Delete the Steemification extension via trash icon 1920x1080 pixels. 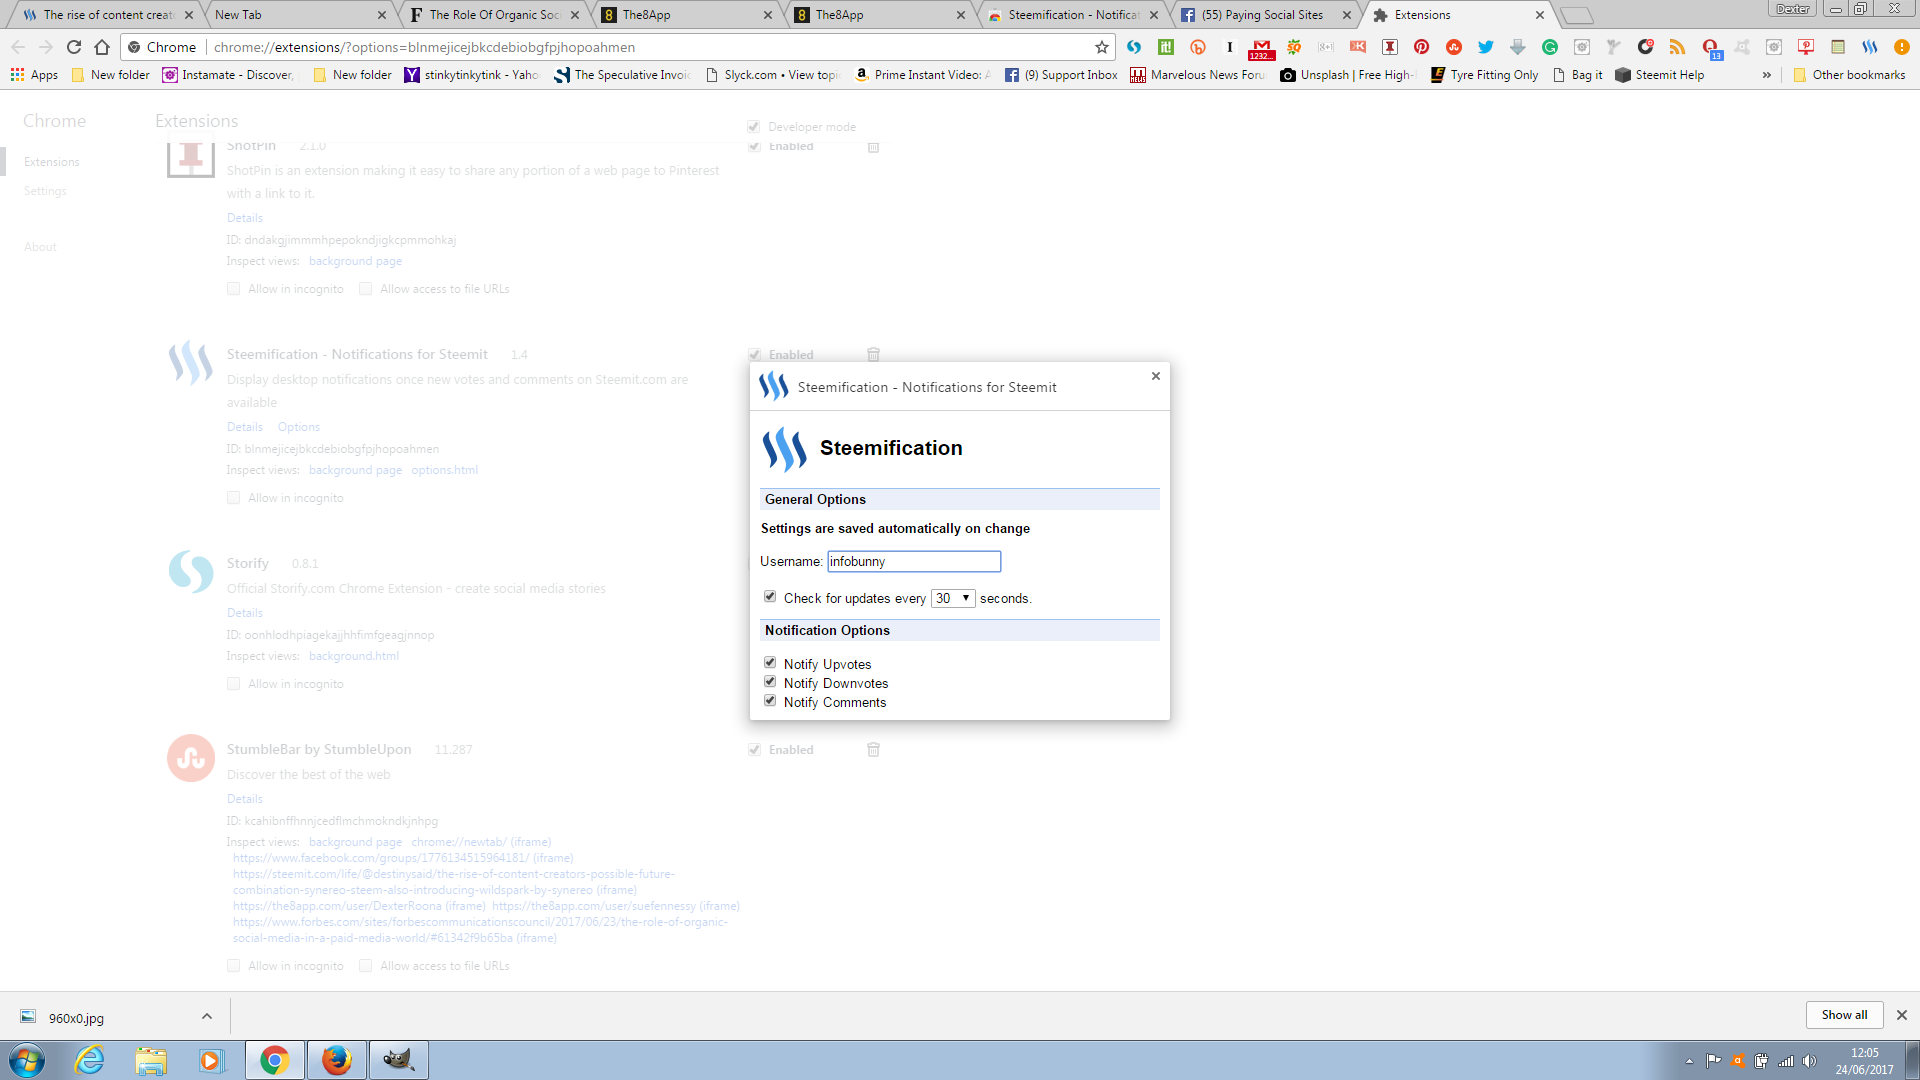(x=873, y=354)
